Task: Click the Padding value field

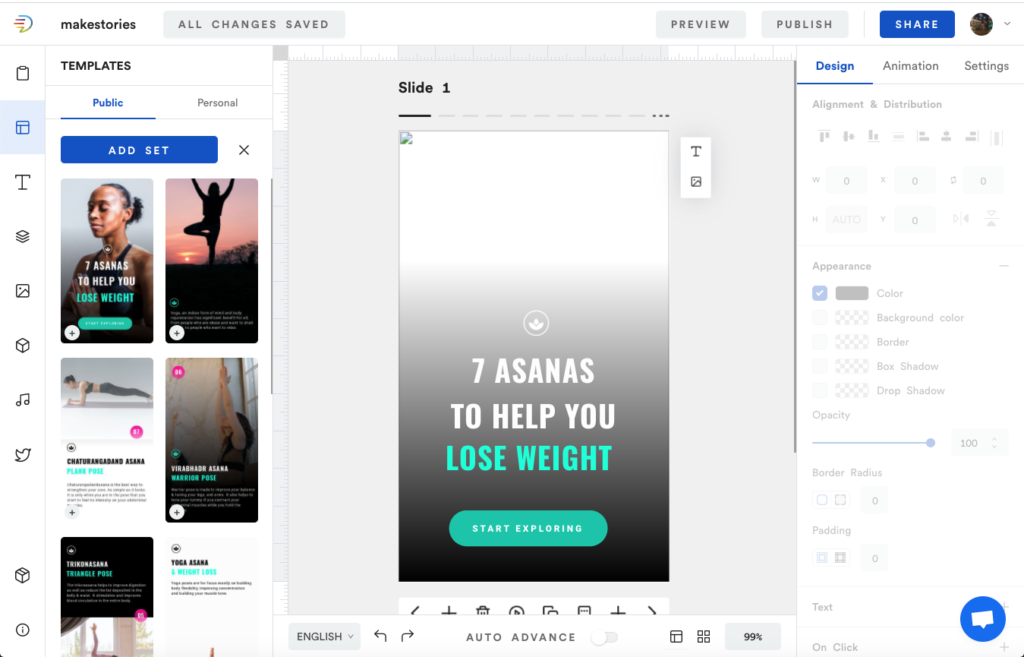Action: pyautogui.click(x=874, y=558)
